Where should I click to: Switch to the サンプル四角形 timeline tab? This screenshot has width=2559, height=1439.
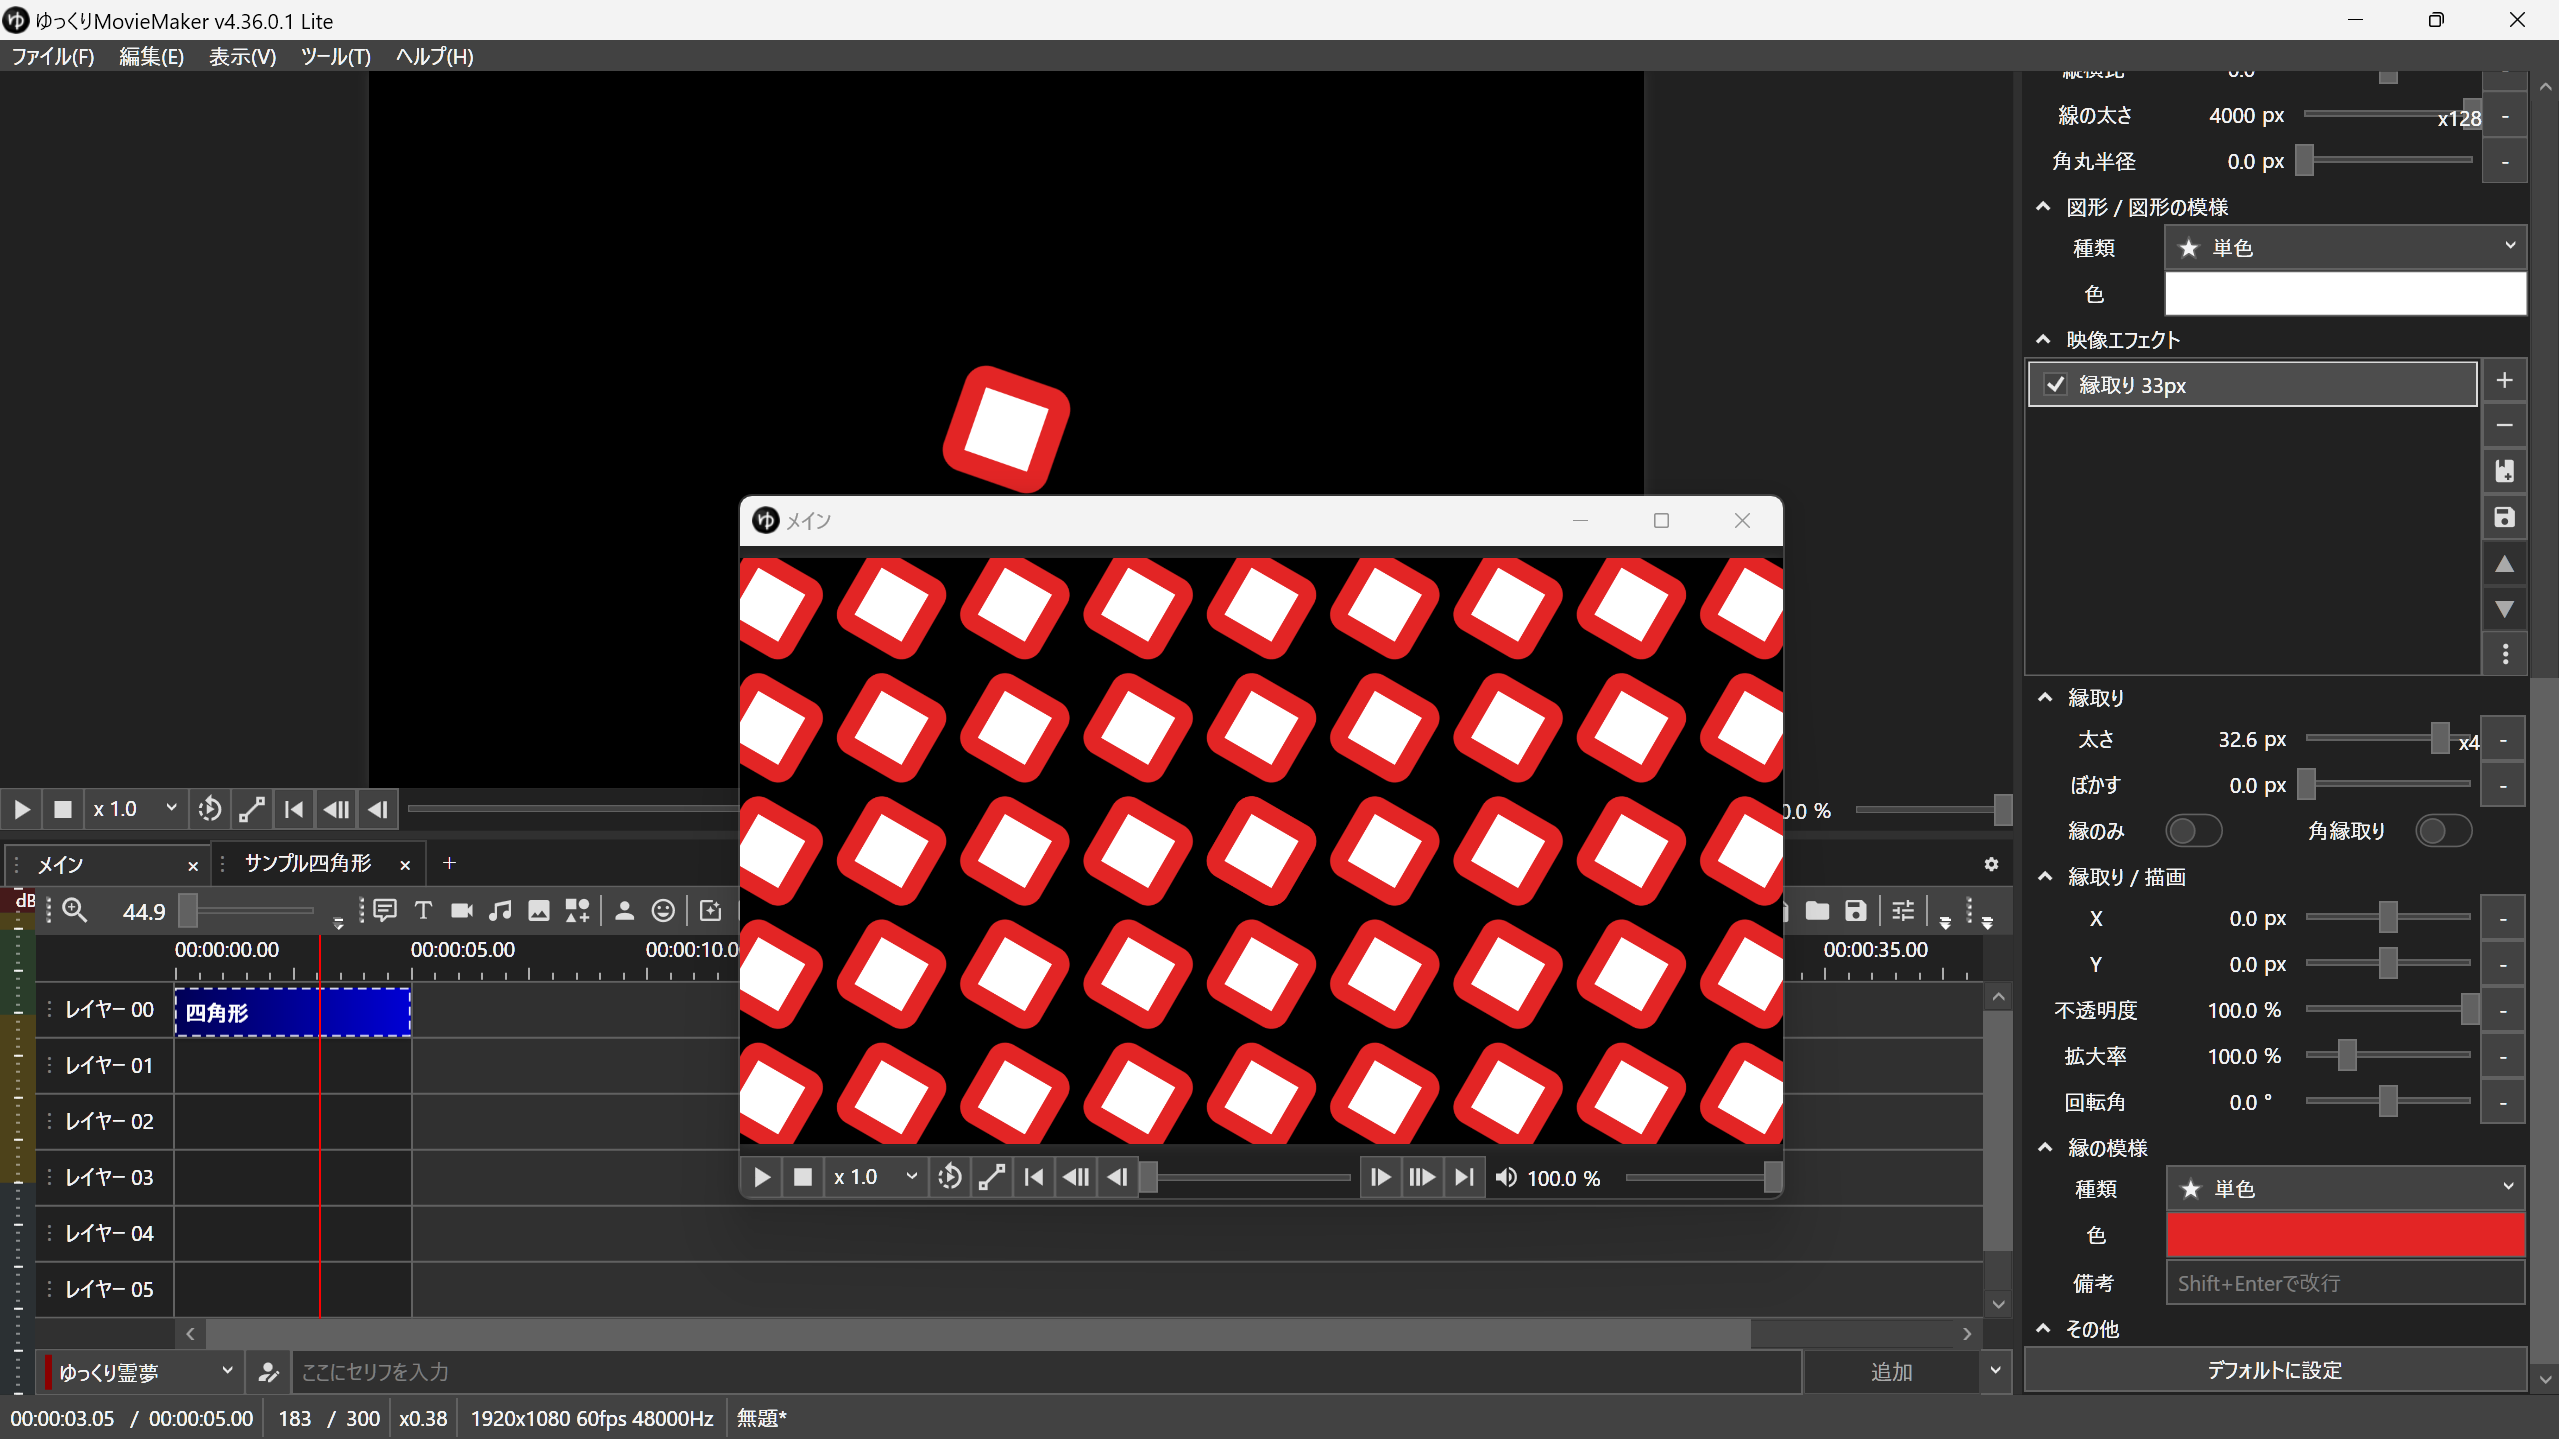[308, 864]
